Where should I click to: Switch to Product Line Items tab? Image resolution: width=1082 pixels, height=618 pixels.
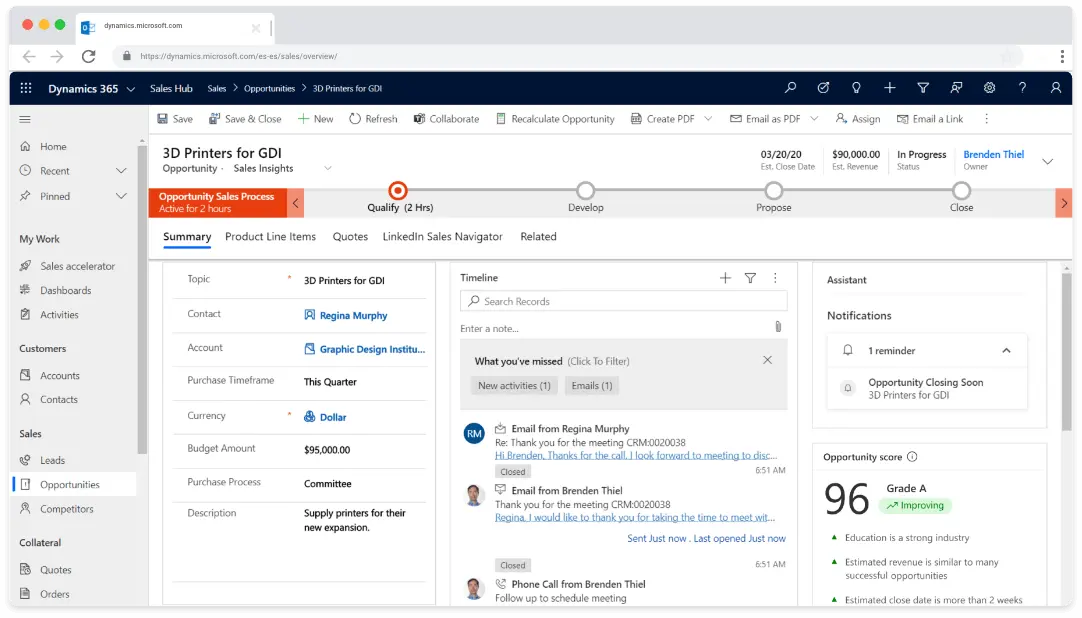coord(270,237)
